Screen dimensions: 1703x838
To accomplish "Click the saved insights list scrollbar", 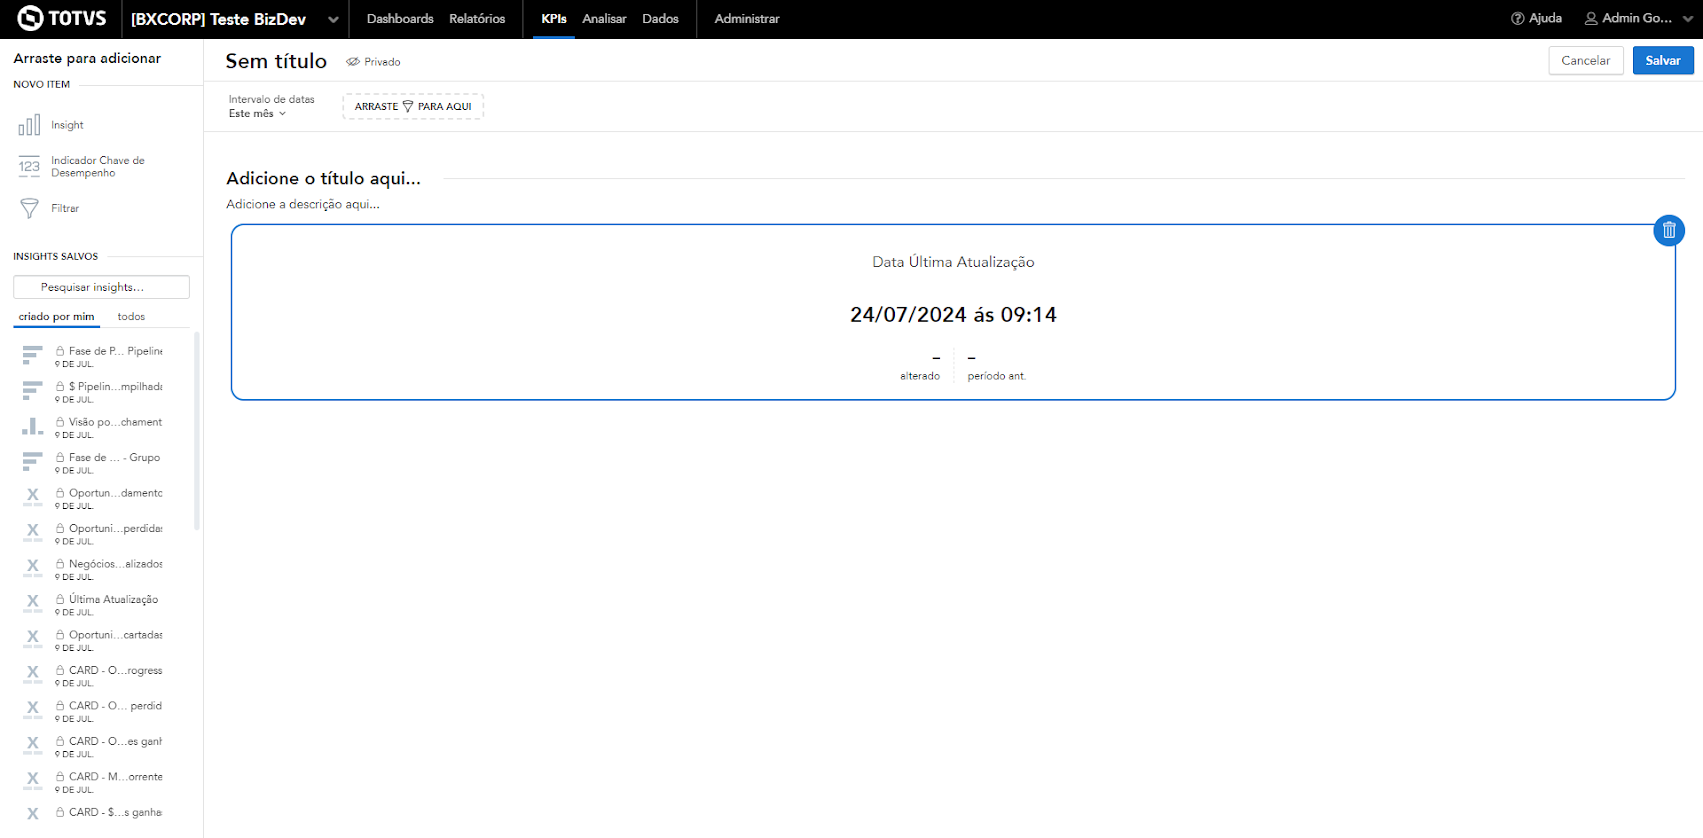I will pos(197,431).
